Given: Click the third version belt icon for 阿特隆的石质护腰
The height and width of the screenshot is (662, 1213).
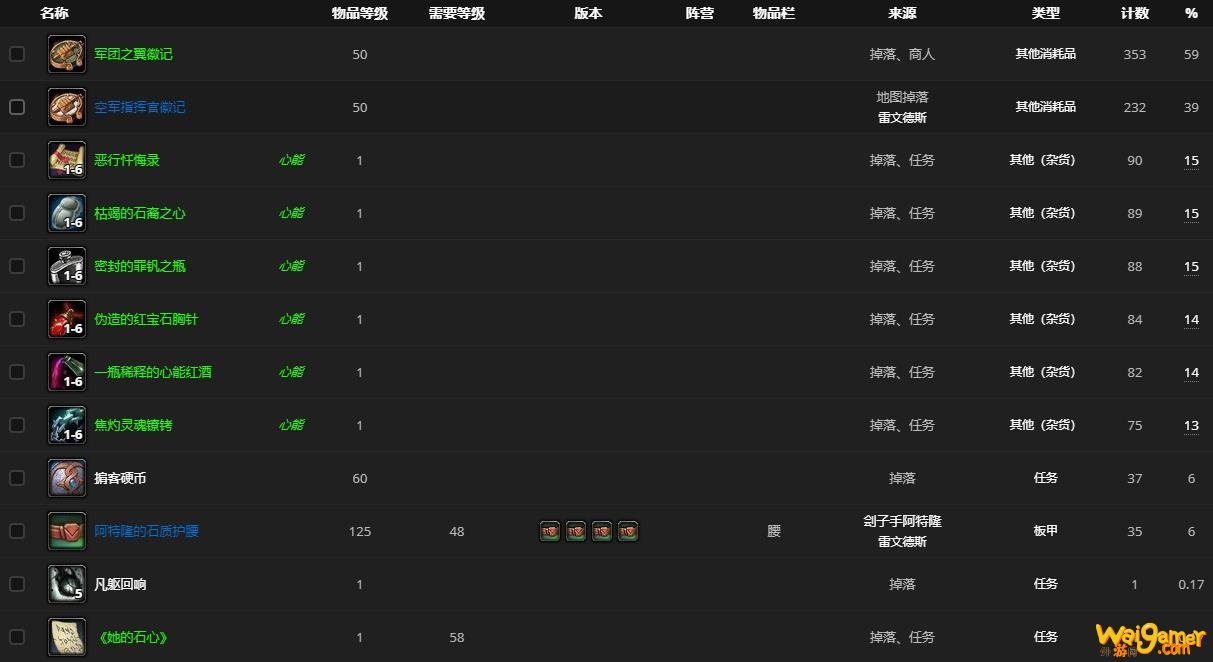Looking at the screenshot, I should [x=602, y=531].
